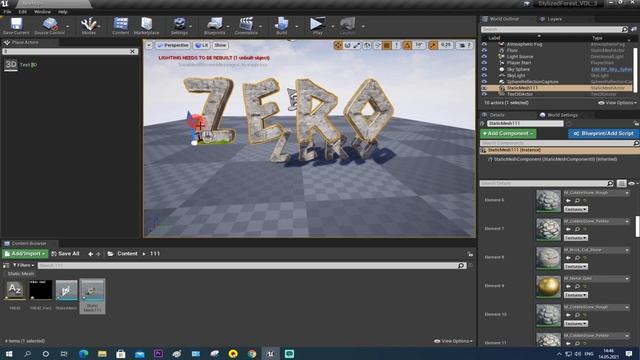Image resolution: width=640 pixels, height=360 pixels.
Task: Open viewport options arrow menu
Action: [149, 45]
